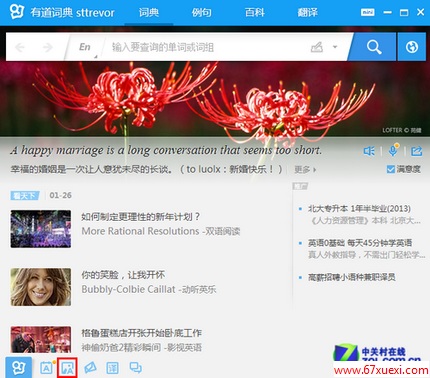The width and height of the screenshot is (430, 378).
Task: Share the daily sentence
Action: coord(417,151)
